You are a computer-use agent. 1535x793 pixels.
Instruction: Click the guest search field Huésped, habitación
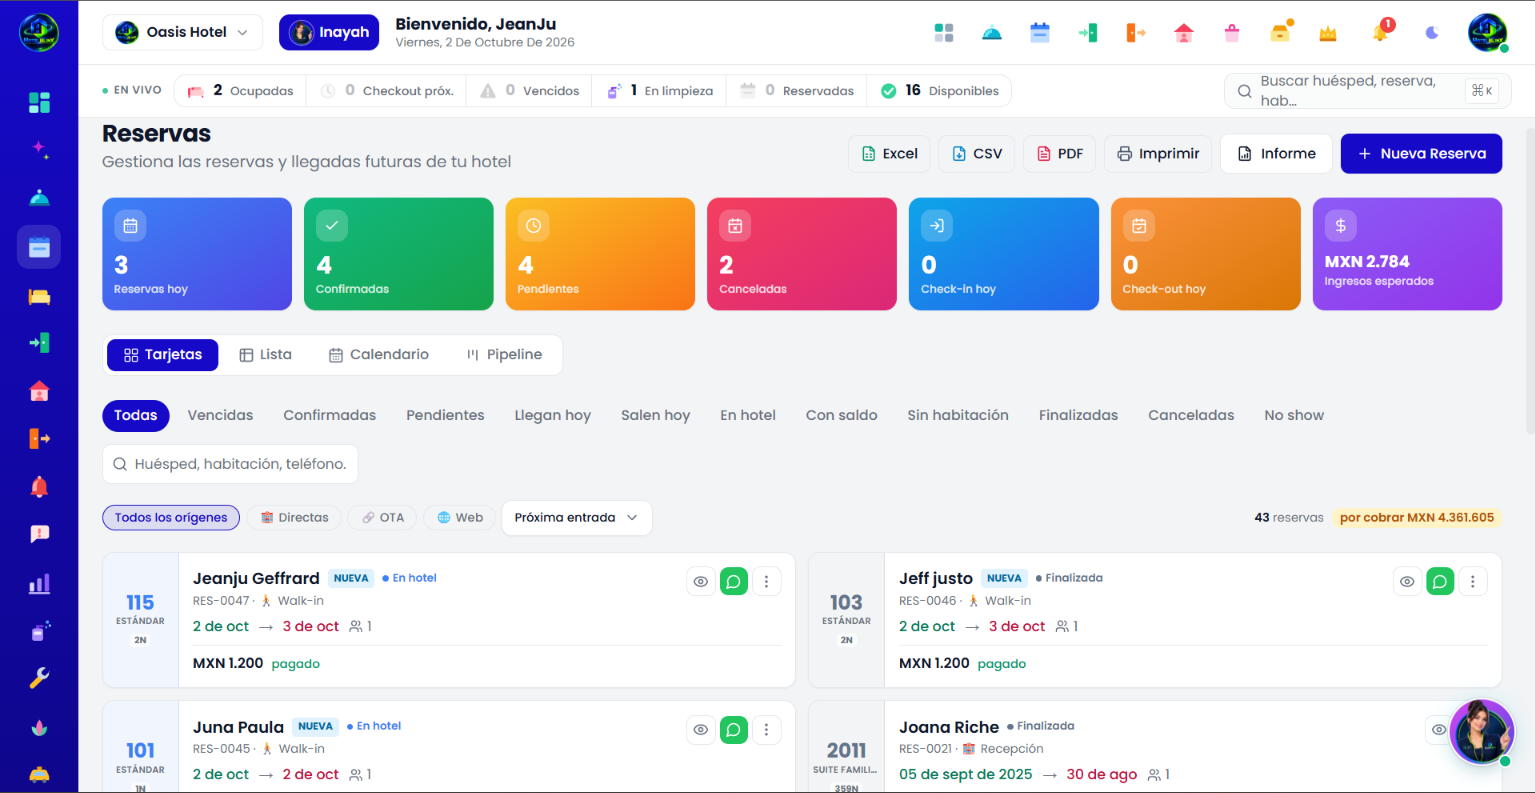pos(230,464)
